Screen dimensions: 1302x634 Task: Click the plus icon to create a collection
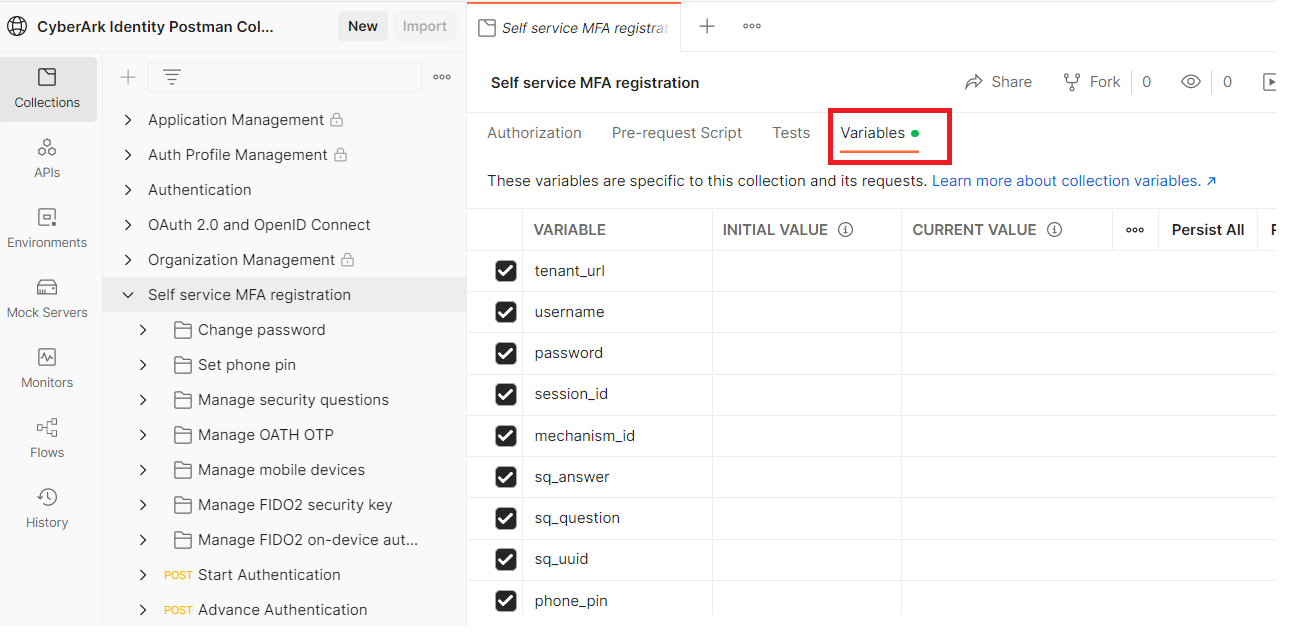128,77
